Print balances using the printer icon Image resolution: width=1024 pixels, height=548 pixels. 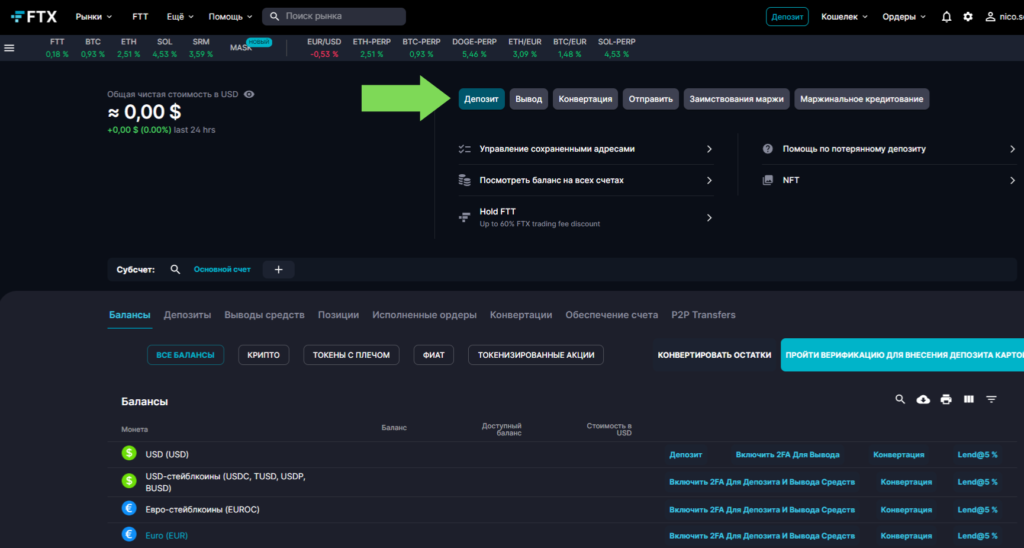(946, 399)
